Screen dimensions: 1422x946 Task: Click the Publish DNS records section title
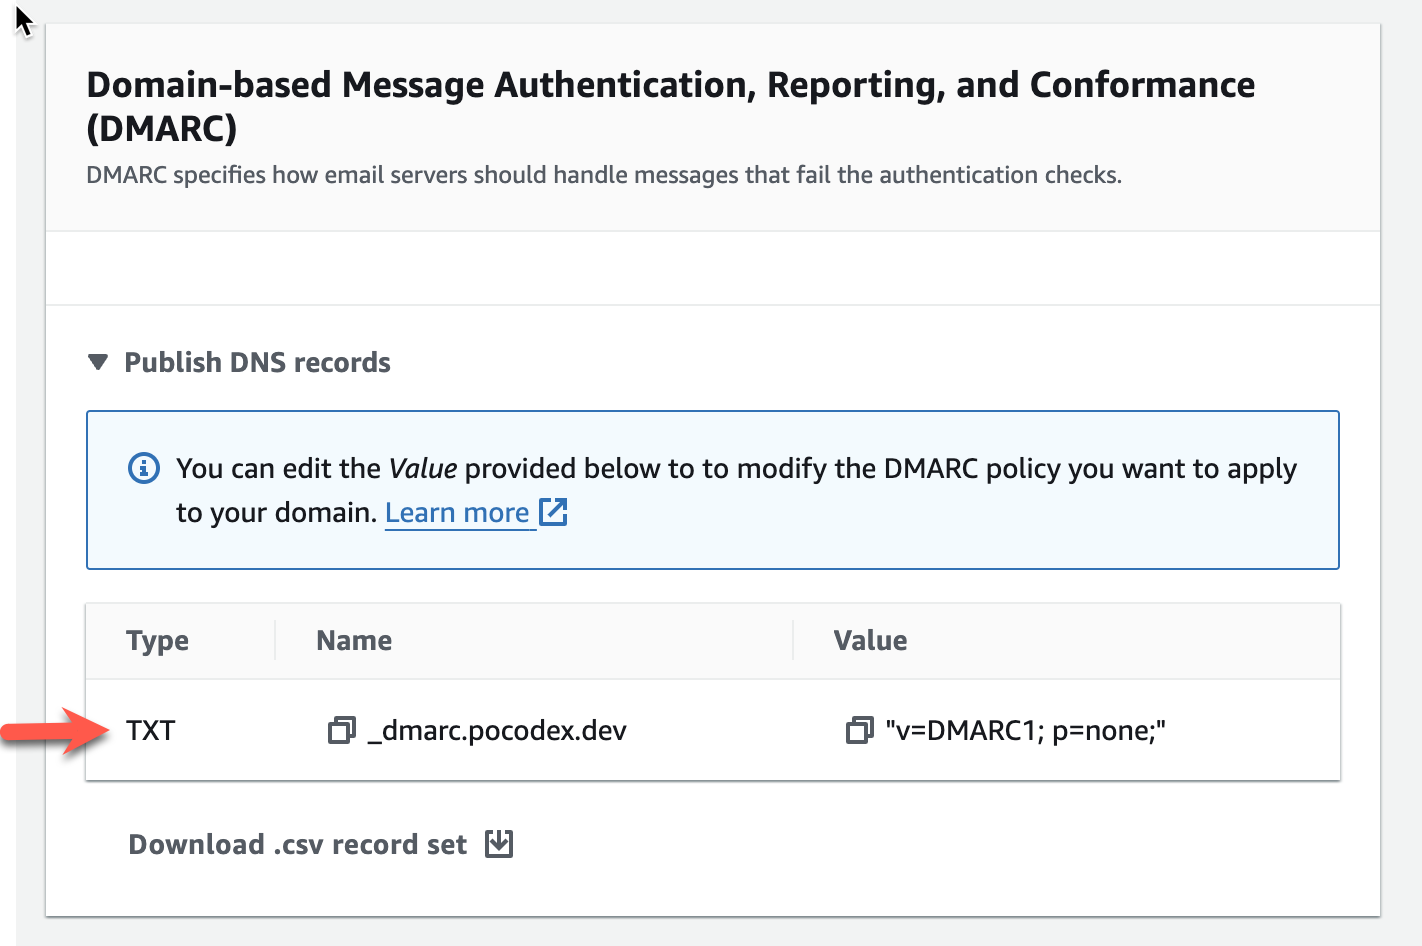[257, 362]
